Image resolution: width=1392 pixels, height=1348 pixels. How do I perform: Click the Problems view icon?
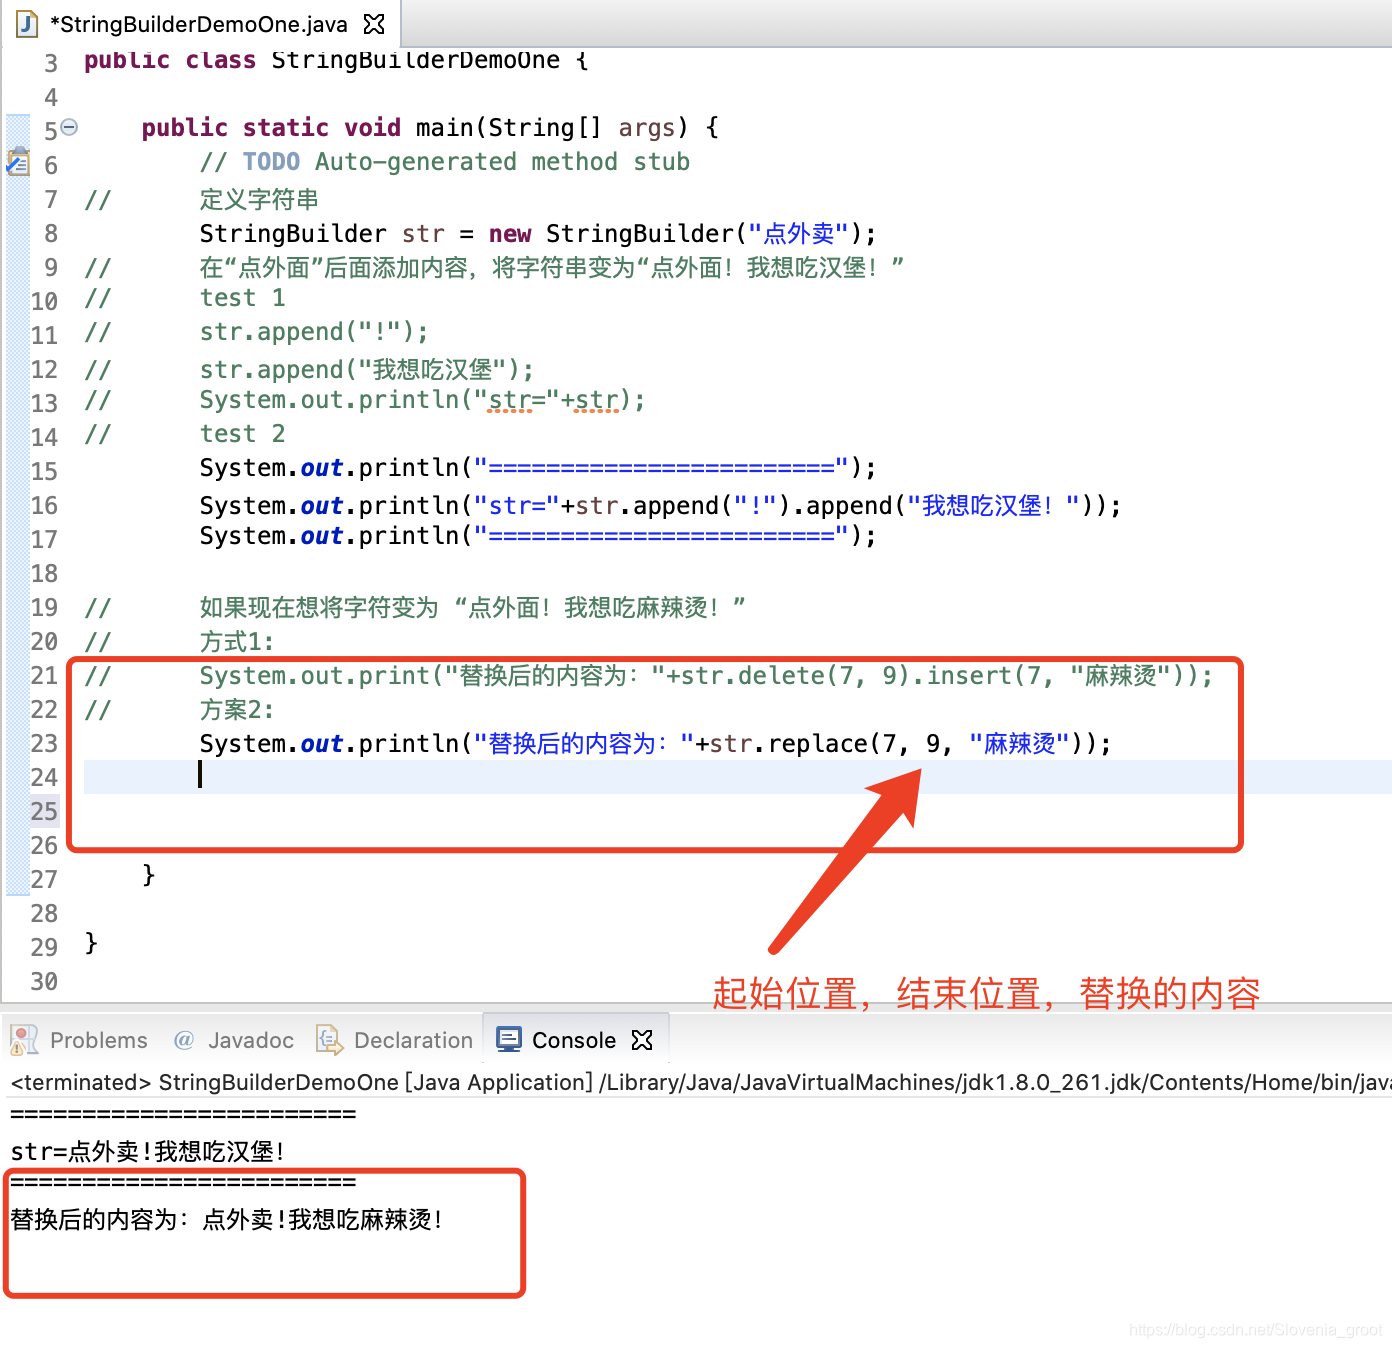click(x=24, y=1040)
